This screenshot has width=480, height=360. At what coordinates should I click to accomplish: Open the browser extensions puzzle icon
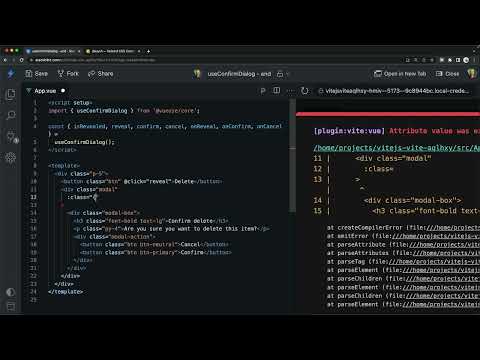click(x=450, y=60)
